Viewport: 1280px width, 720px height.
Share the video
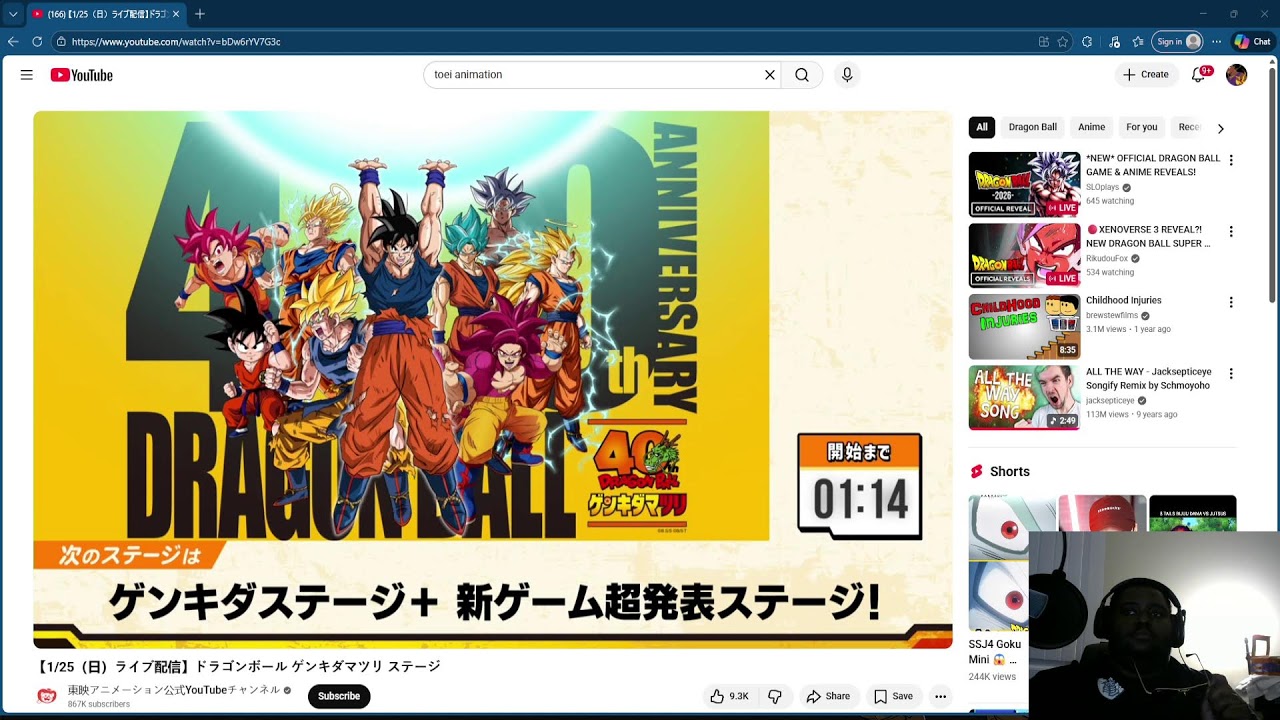tap(828, 696)
